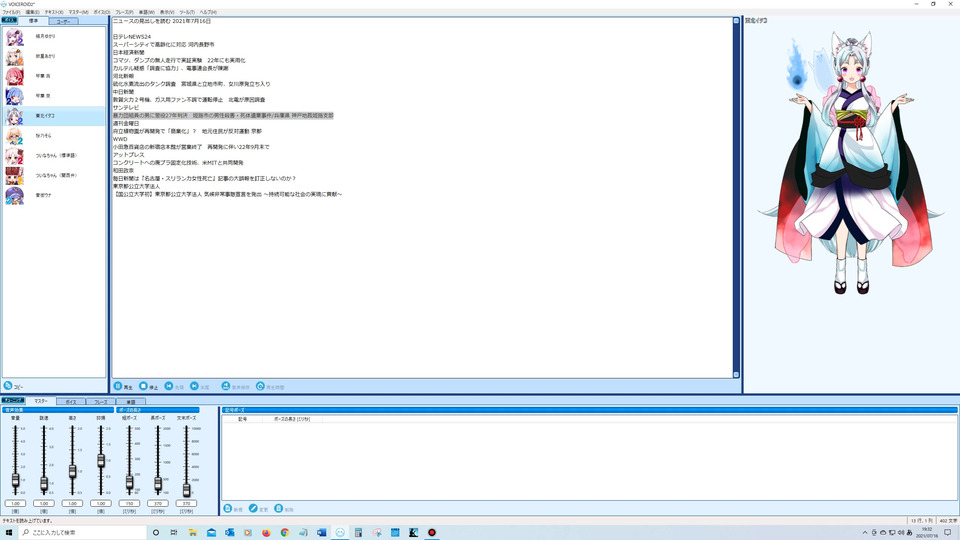Click the 新規 new symbol pause icon
Viewport: 960px width, 540px height.
[x=228, y=509]
